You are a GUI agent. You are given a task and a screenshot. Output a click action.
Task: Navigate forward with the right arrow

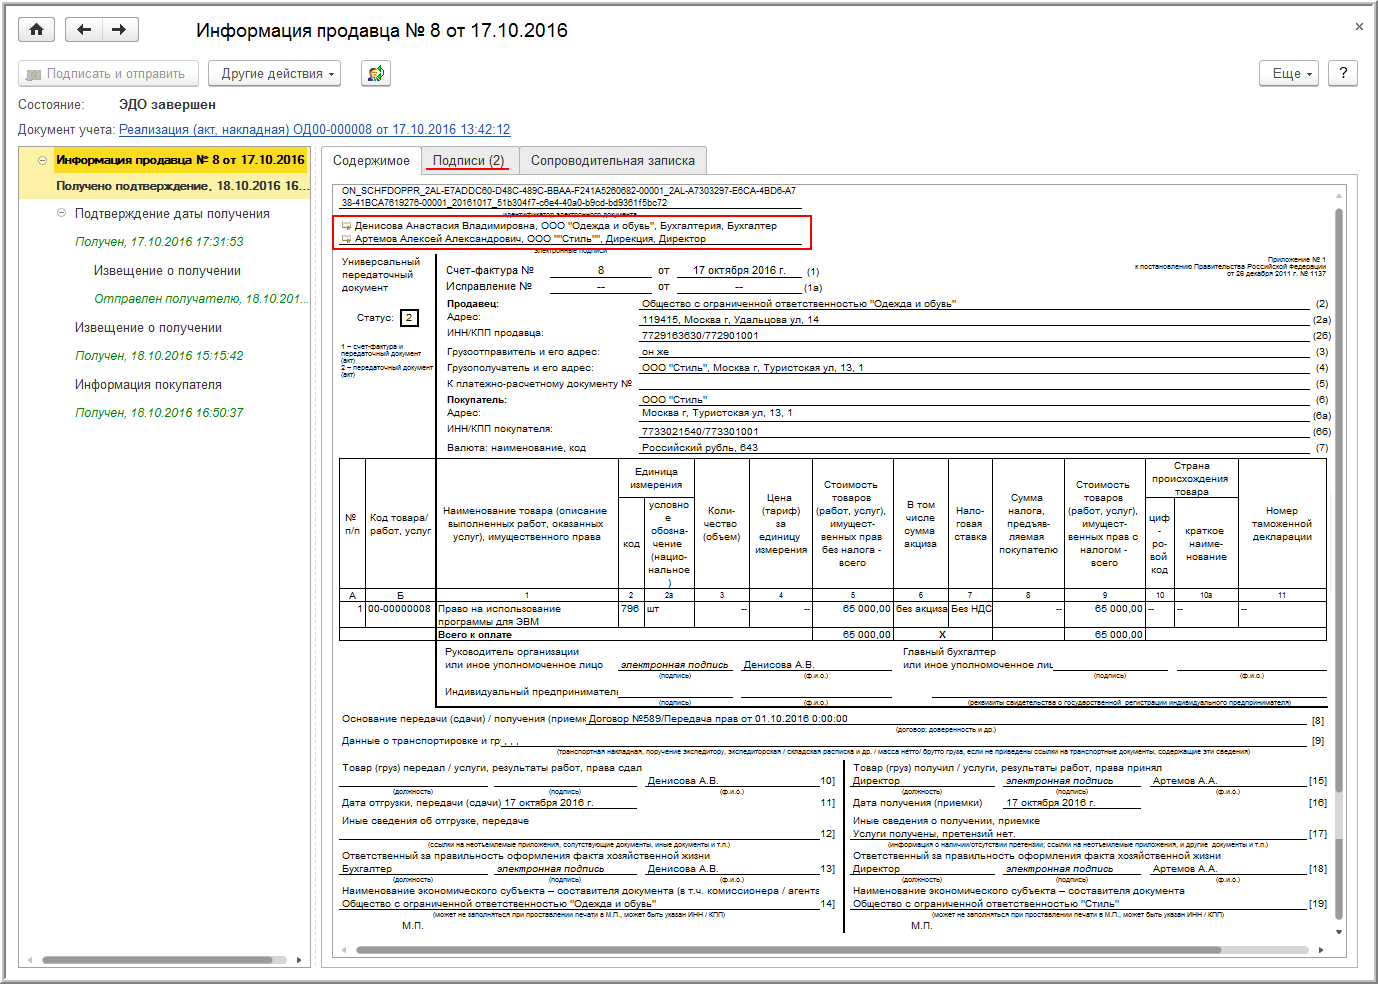[x=119, y=30]
